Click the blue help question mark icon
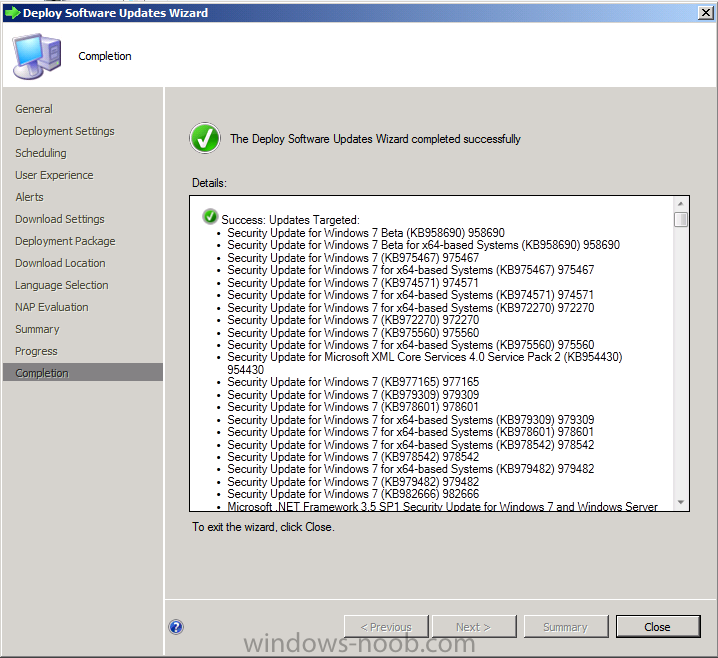 point(176,627)
